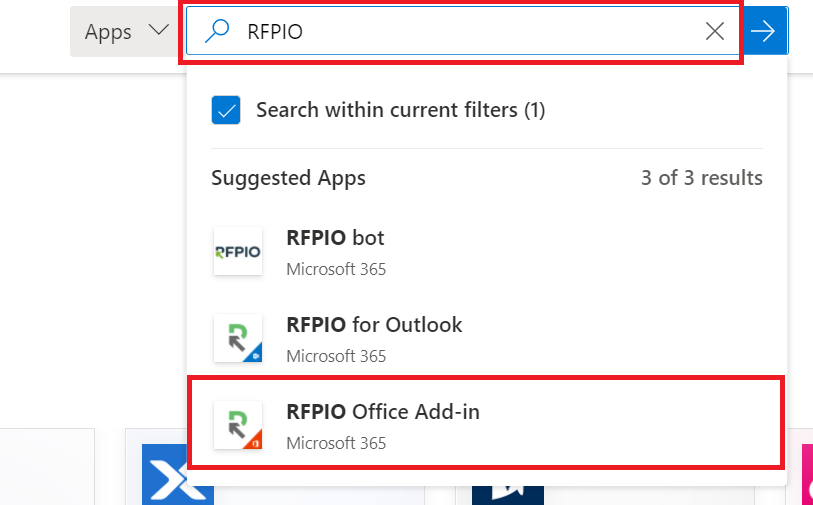
Task: Click the magnifying glass search icon
Action: (217, 31)
